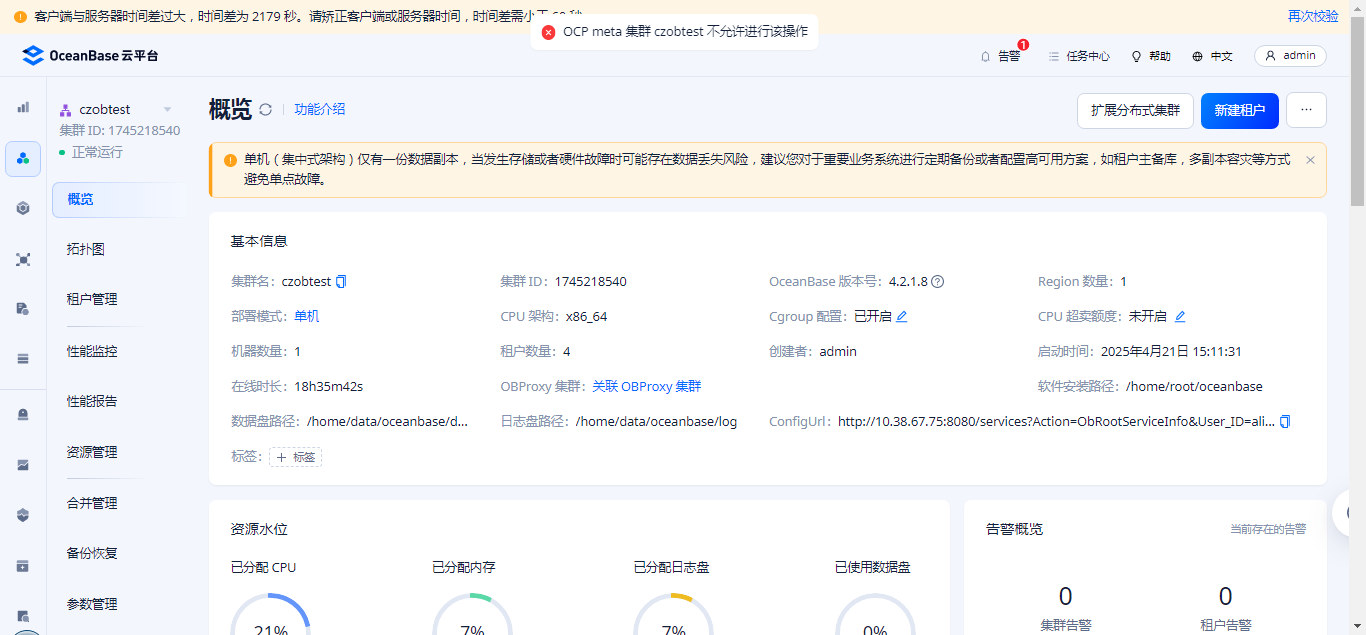This screenshot has width=1366, height=635.
Task: Open the admin user menu
Action: [x=1290, y=56]
